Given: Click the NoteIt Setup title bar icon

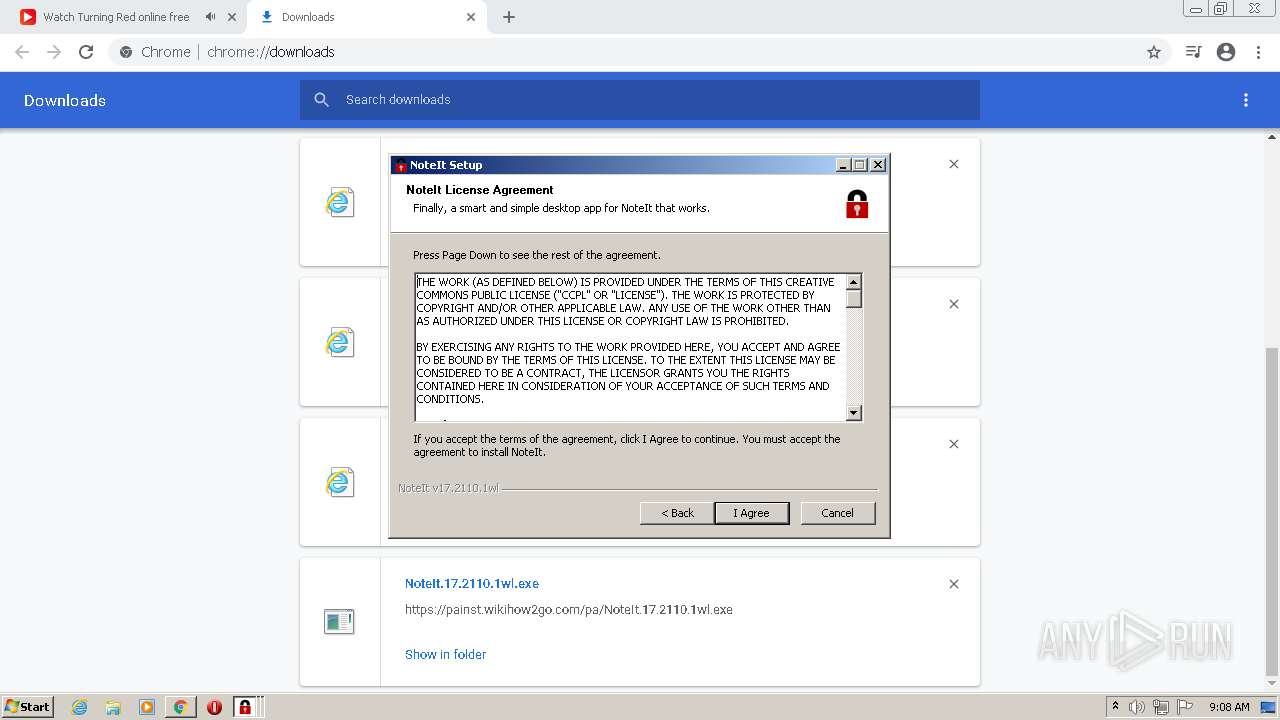Looking at the screenshot, I should tap(401, 165).
